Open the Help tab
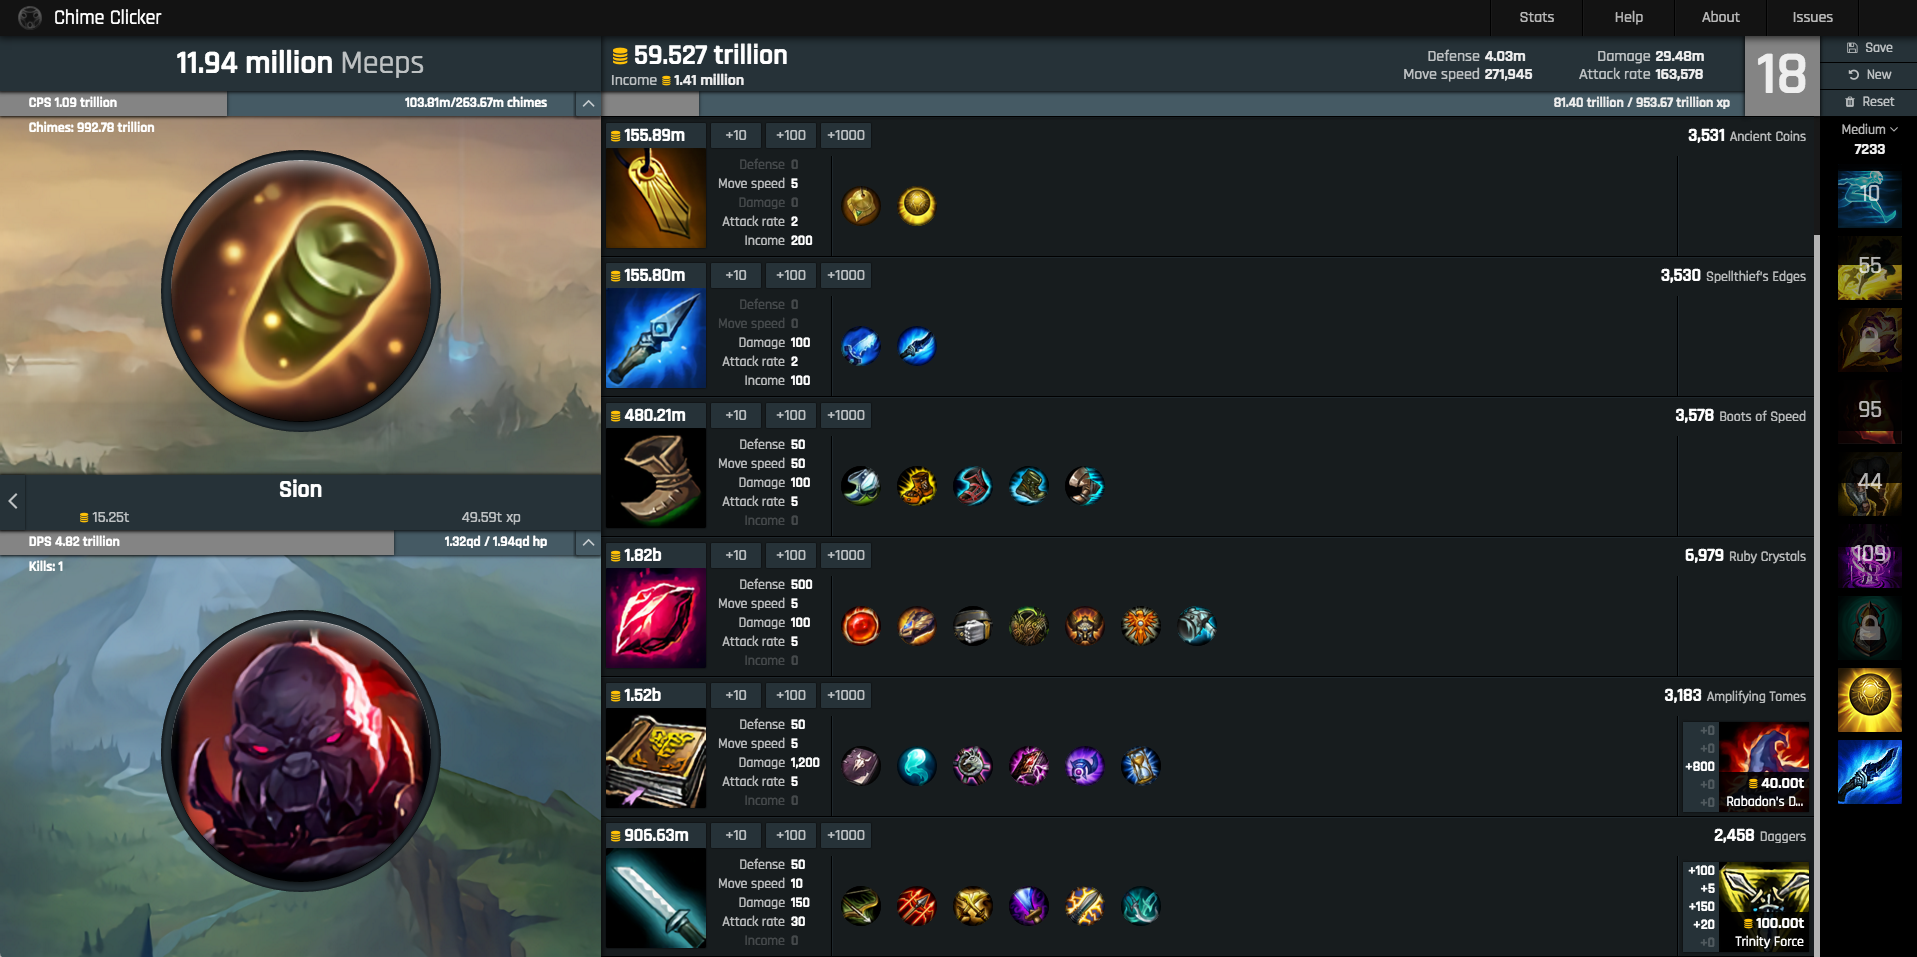1917x957 pixels. click(x=1628, y=17)
